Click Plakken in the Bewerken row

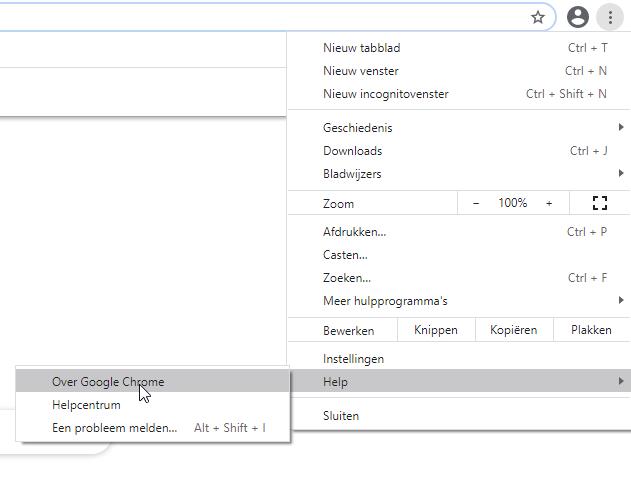591,330
